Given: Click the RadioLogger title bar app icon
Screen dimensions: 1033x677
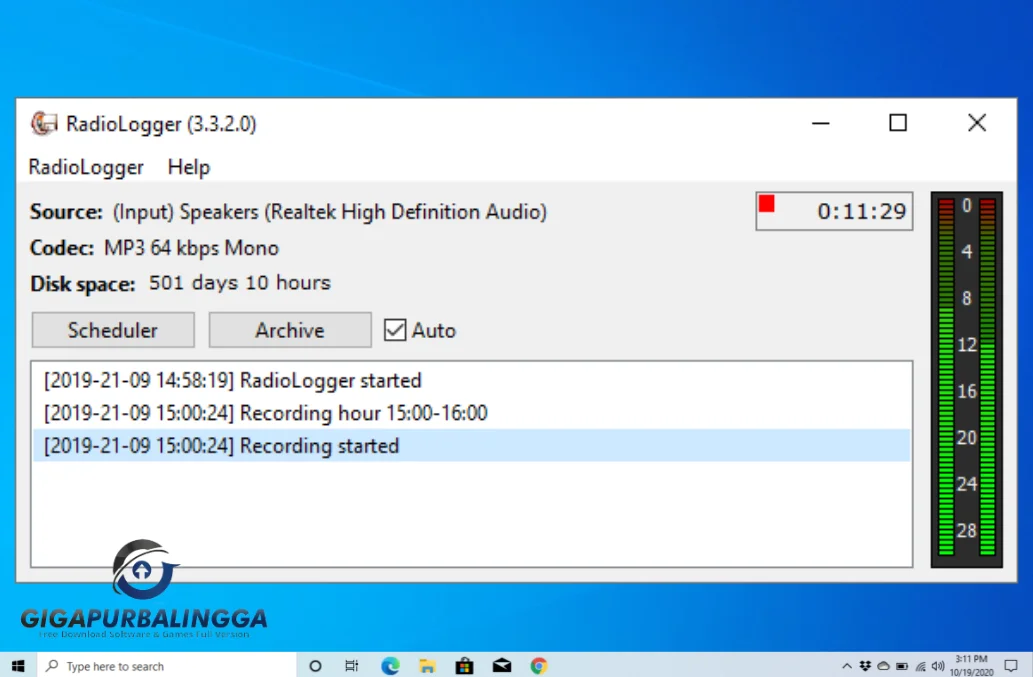Looking at the screenshot, I should pos(44,123).
